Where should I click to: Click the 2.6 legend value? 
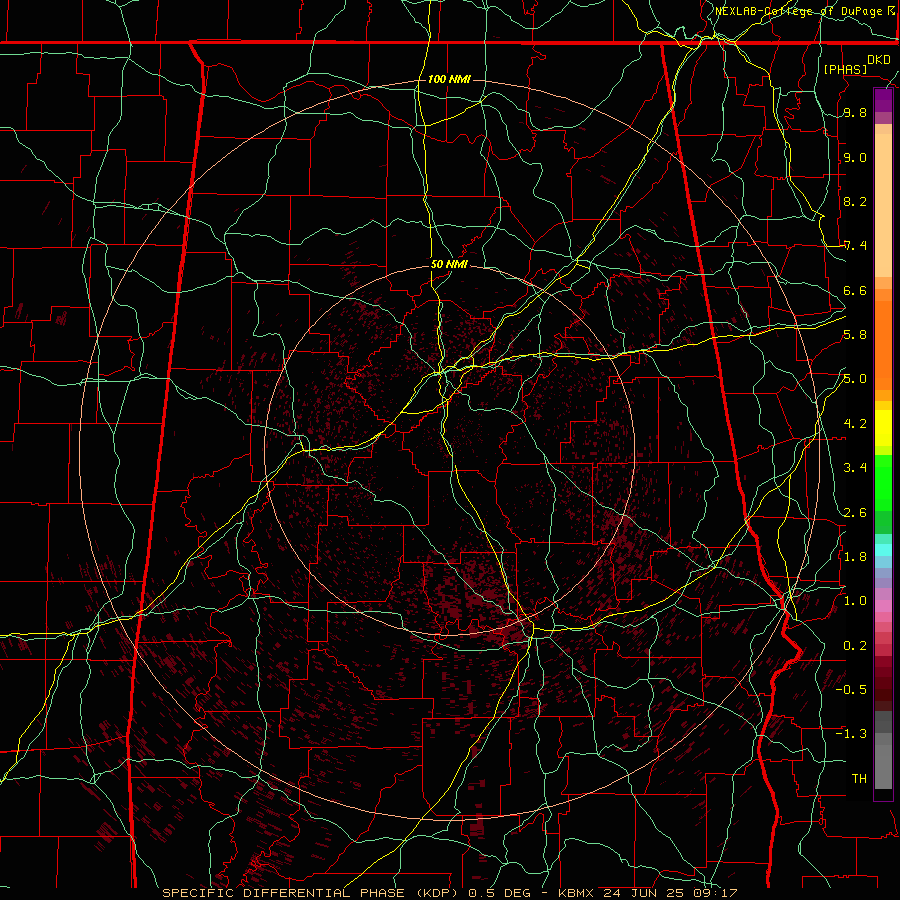855,513
